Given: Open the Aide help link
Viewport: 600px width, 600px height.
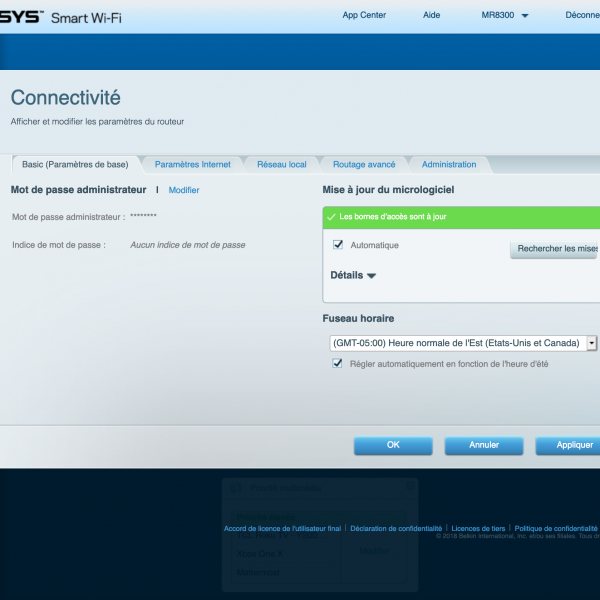Looking at the screenshot, I should click(x=432, y=16).
